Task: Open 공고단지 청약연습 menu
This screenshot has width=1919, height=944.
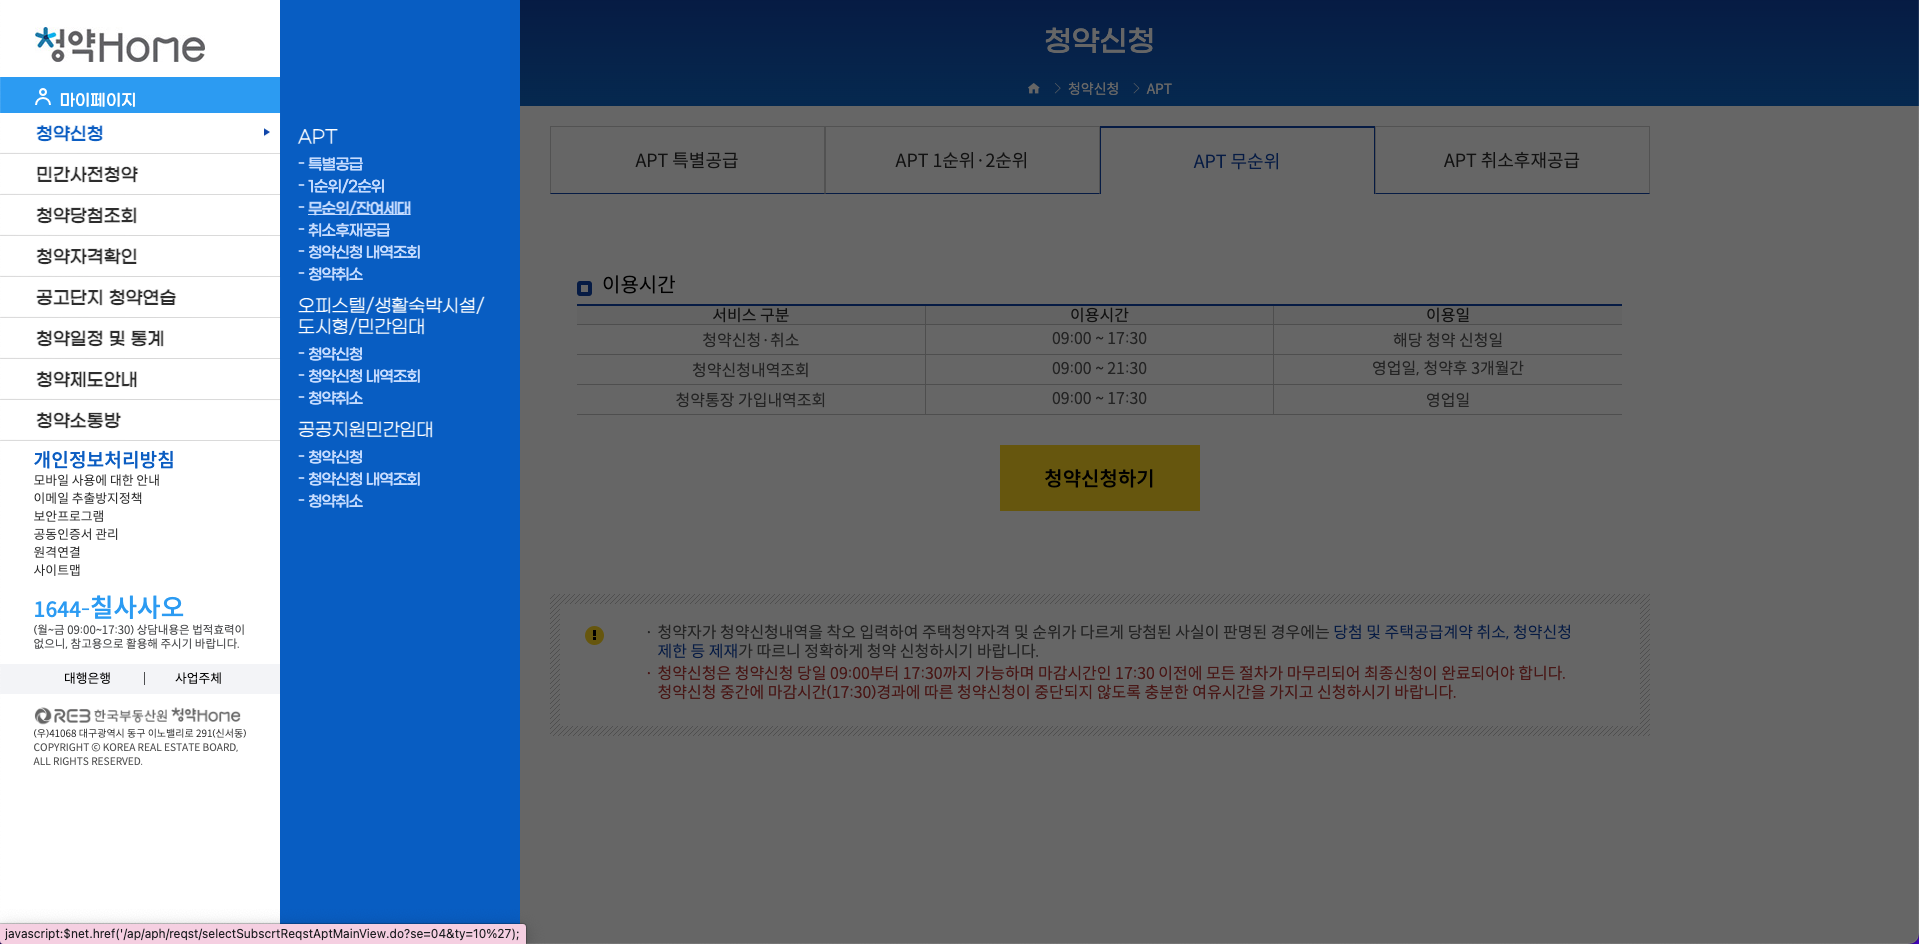Action: [x=140, y=297]
